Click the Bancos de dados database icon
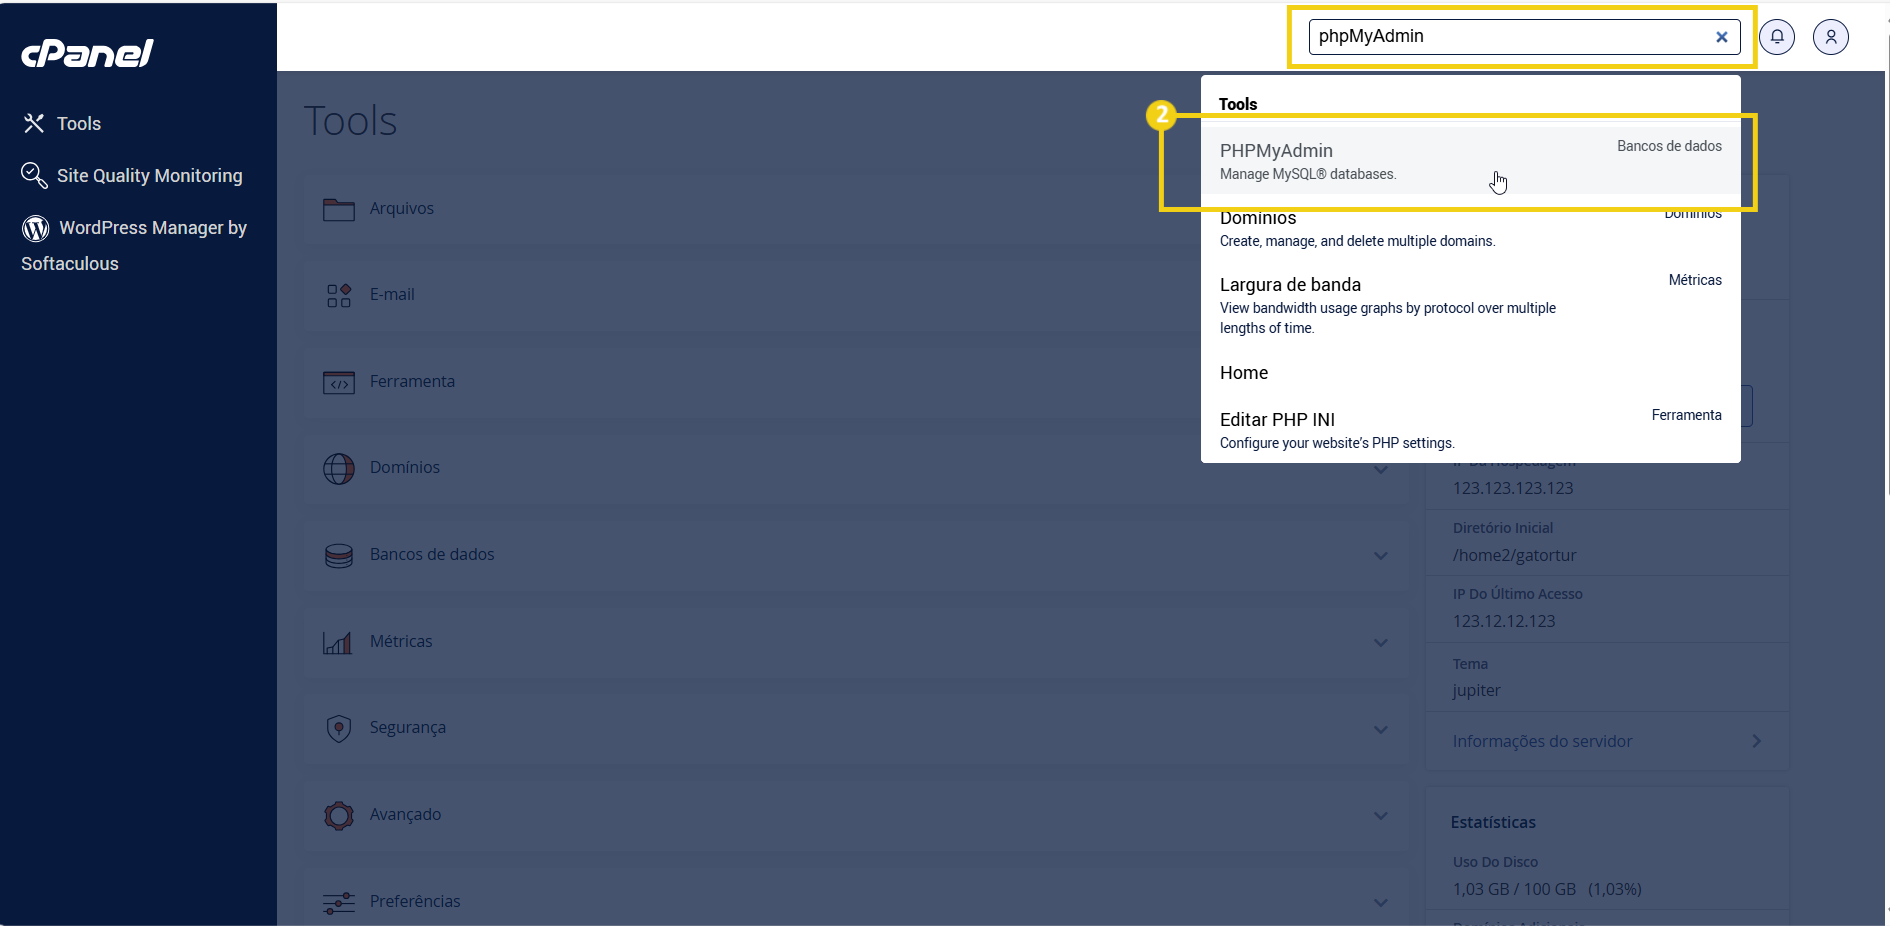This screenshot has height=926, width=1890. [x=339, y=555]
